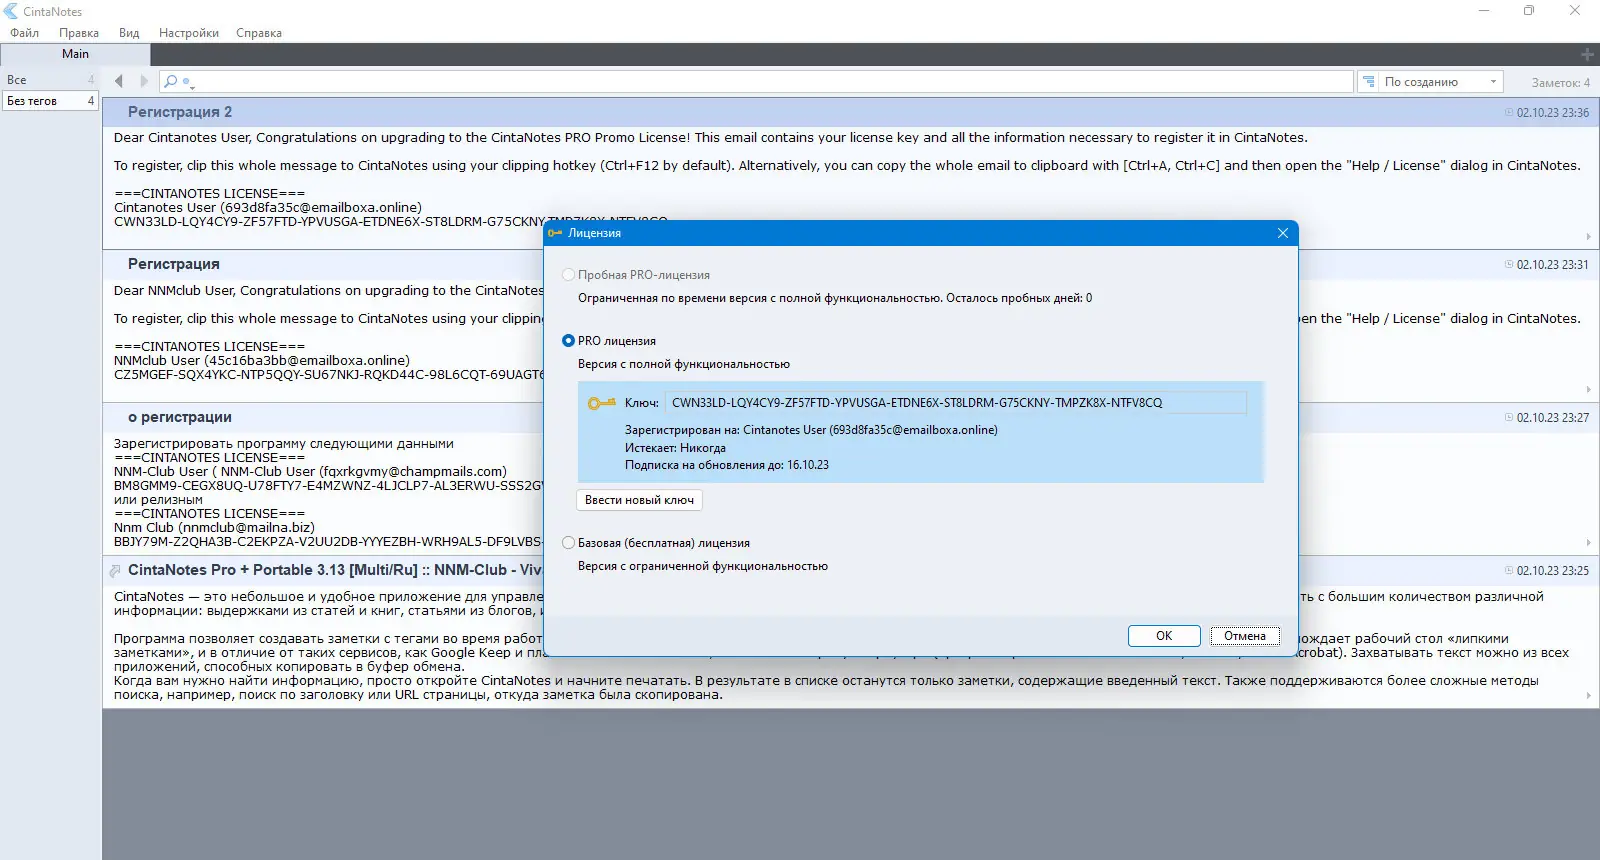The image size is (1600, 860).
Task: Click Версия с ограниченной функциональностью description
Action: pyautogui.click(x=703, y=566)
